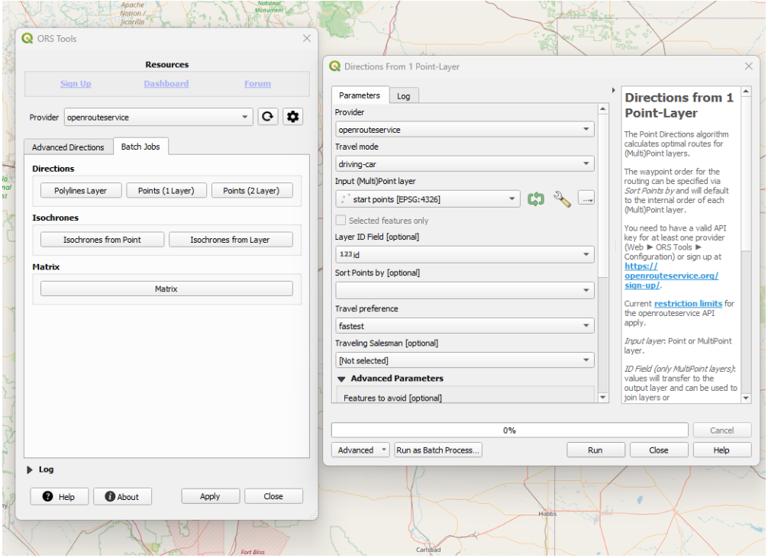Switch to Advanced Directions tab

tap(68, 147)
